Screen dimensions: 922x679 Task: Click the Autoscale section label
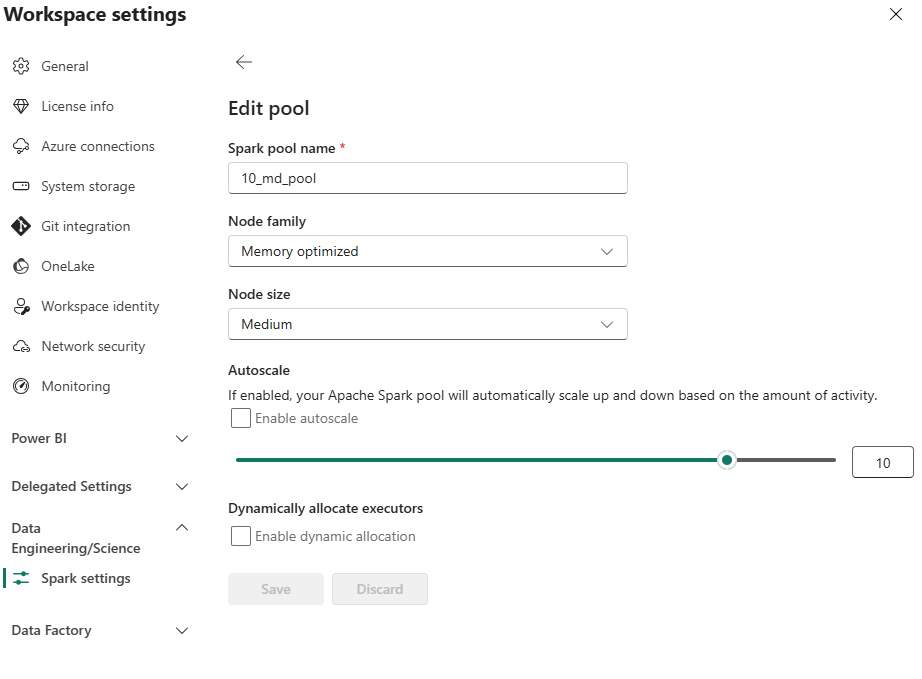click(x=259, y=370)
